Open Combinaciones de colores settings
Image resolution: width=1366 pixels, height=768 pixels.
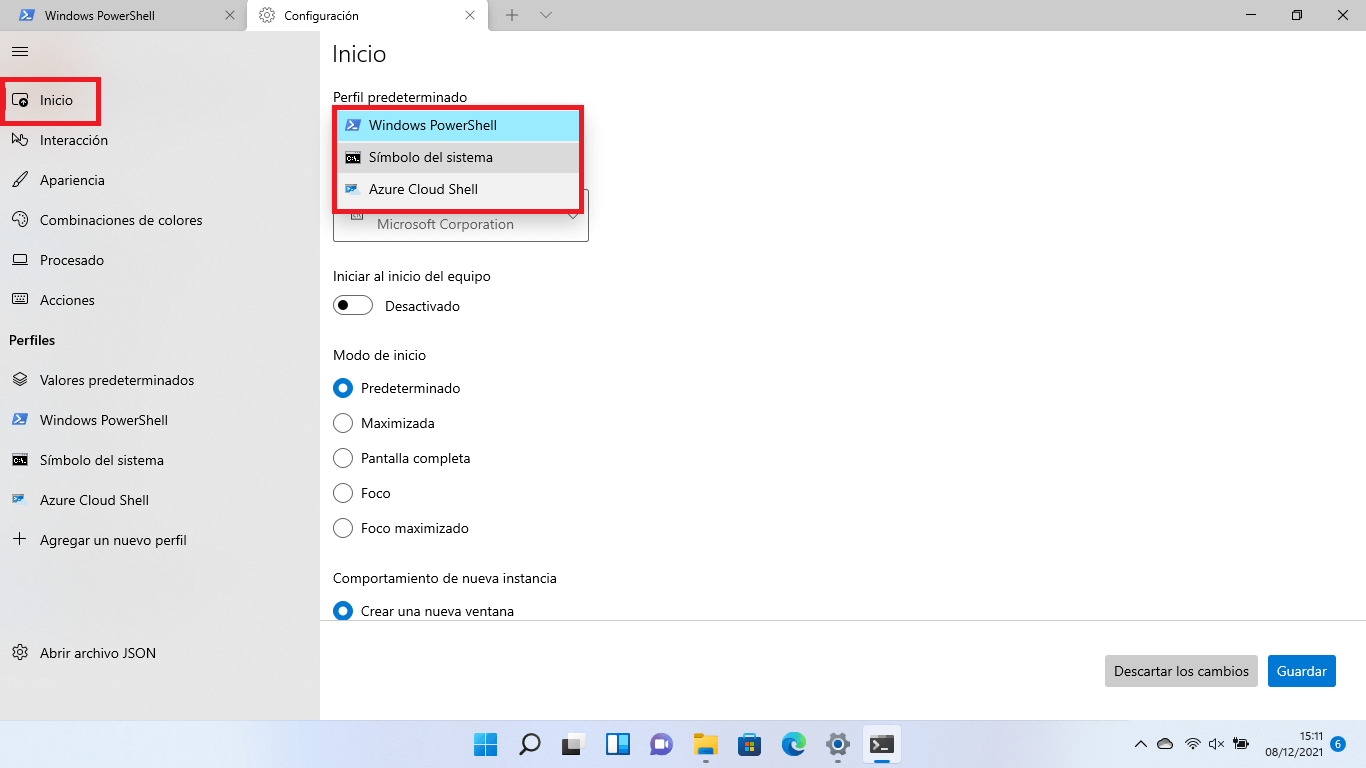(160, 220)
